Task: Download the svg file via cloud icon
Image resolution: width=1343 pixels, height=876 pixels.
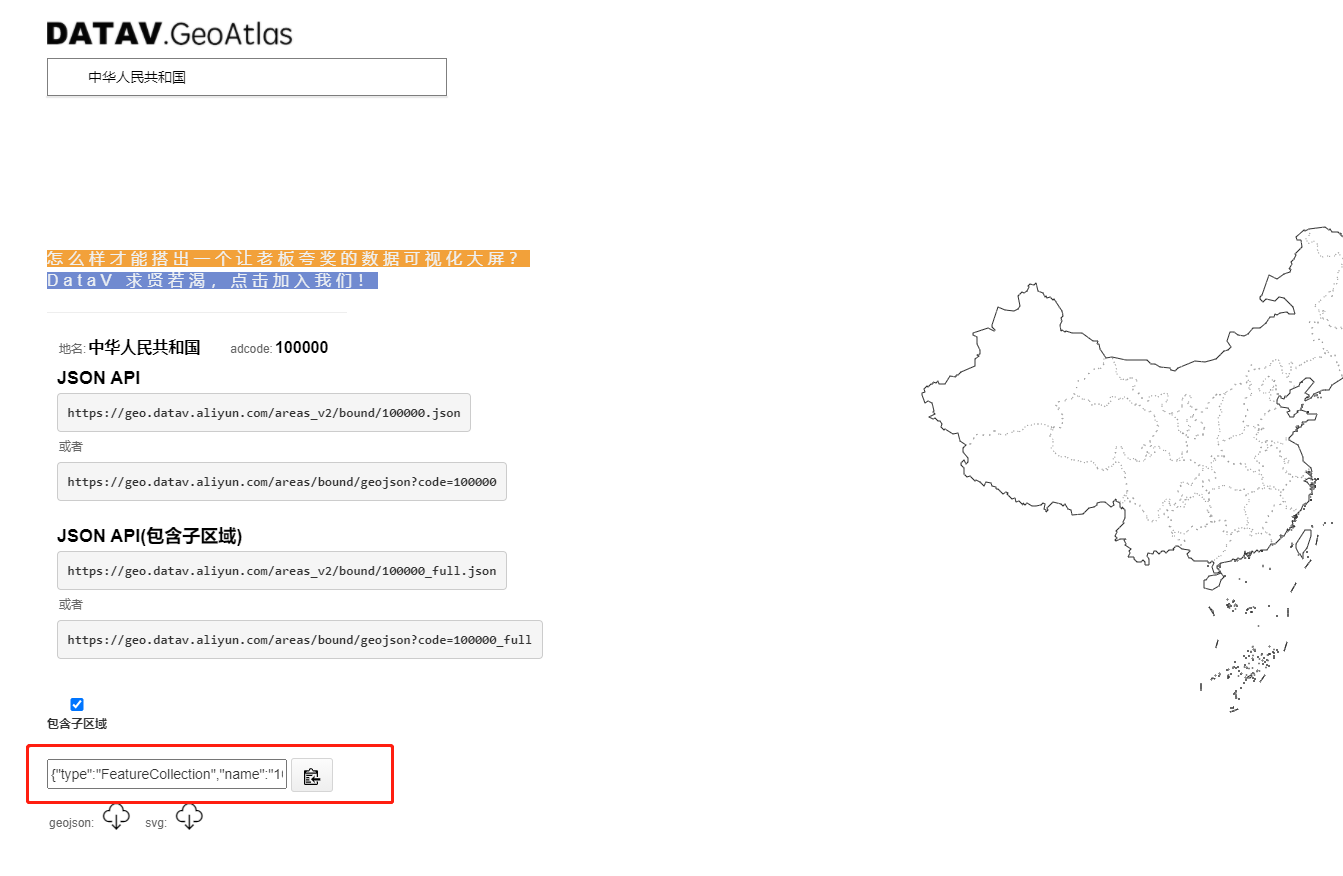Action: 189,817
